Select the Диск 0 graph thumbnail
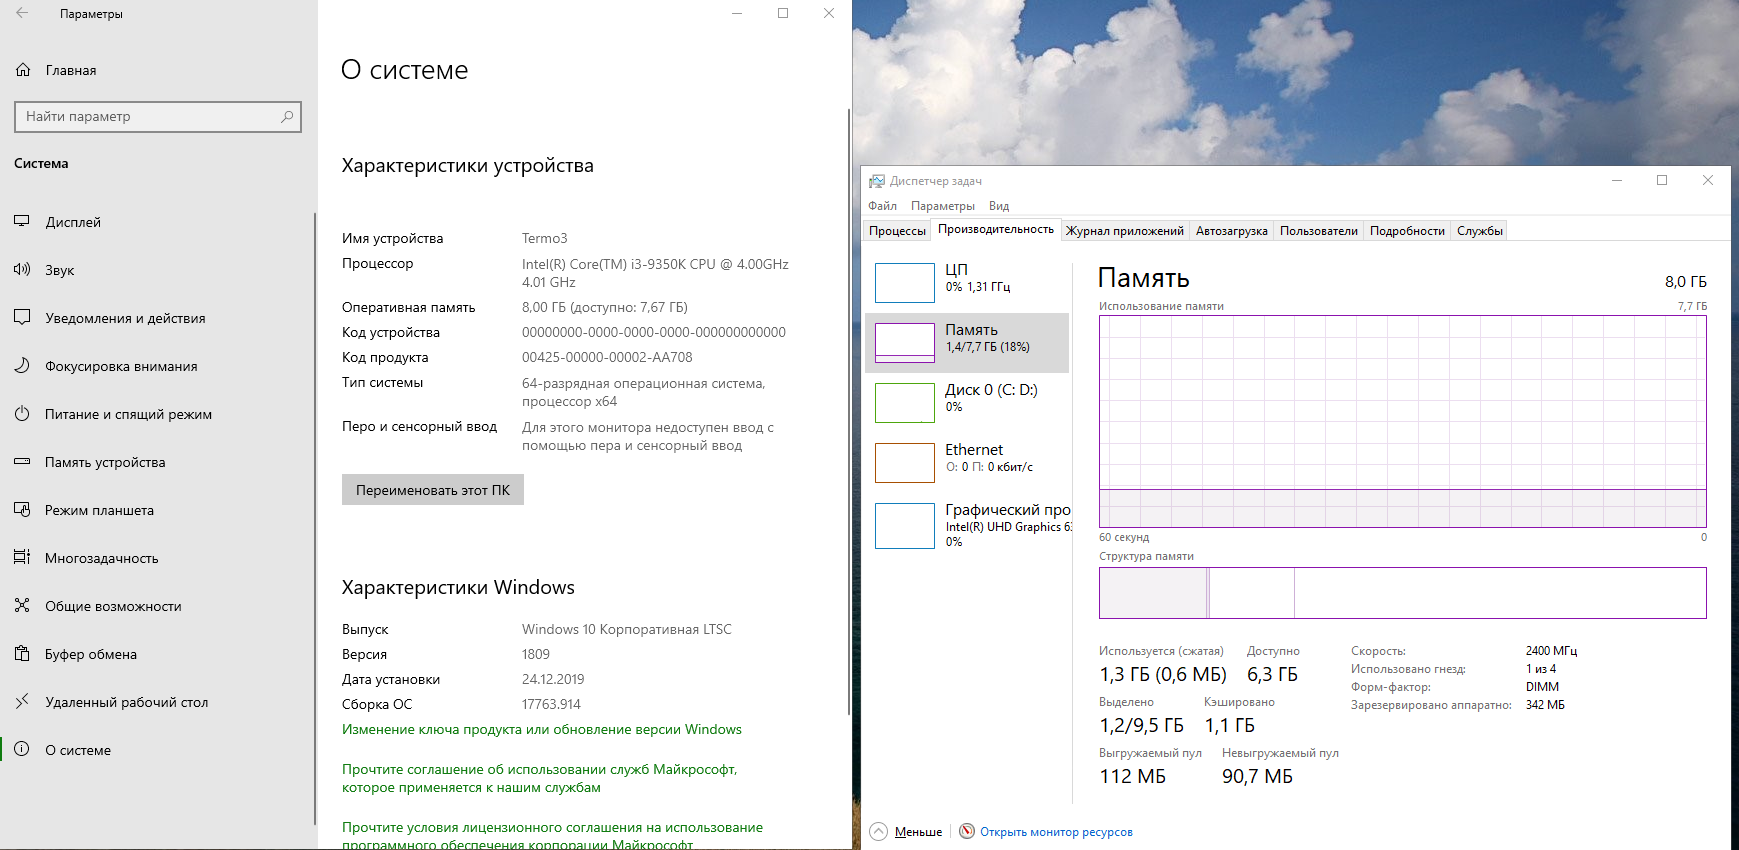 pyautogui.click(x=905, y=403)
